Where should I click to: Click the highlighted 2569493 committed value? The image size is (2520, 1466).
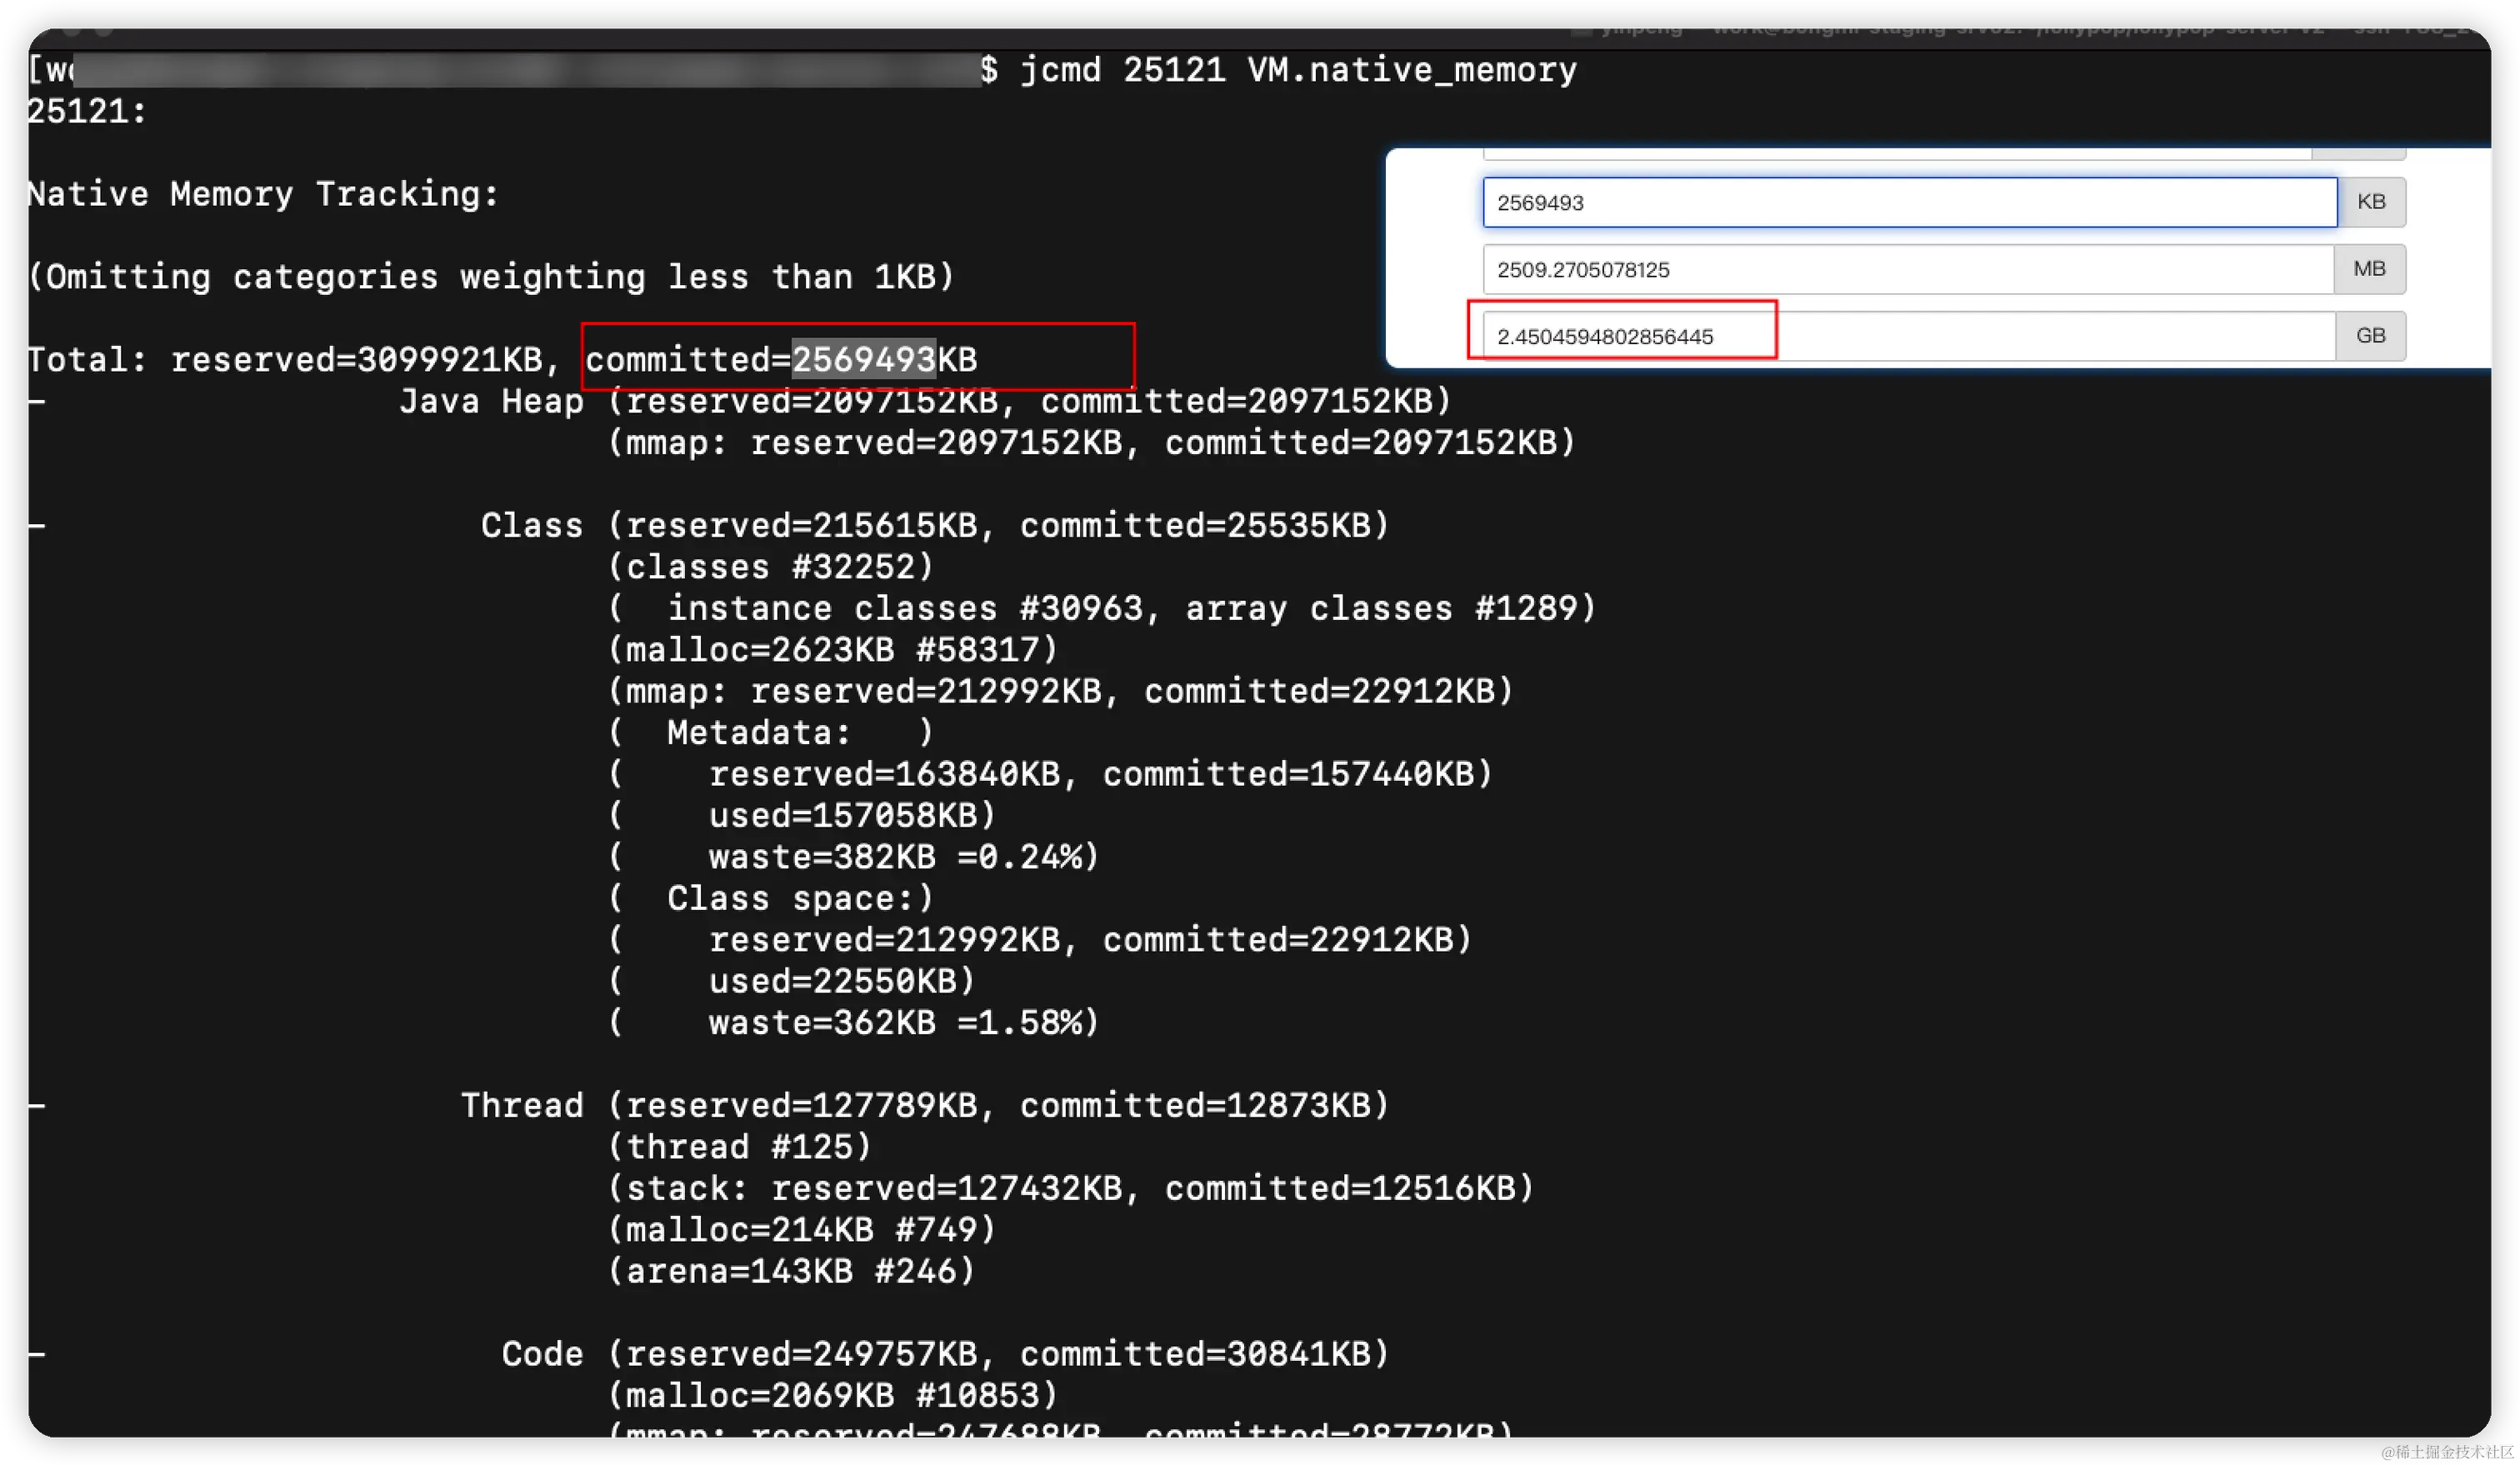tap(863, 359)
